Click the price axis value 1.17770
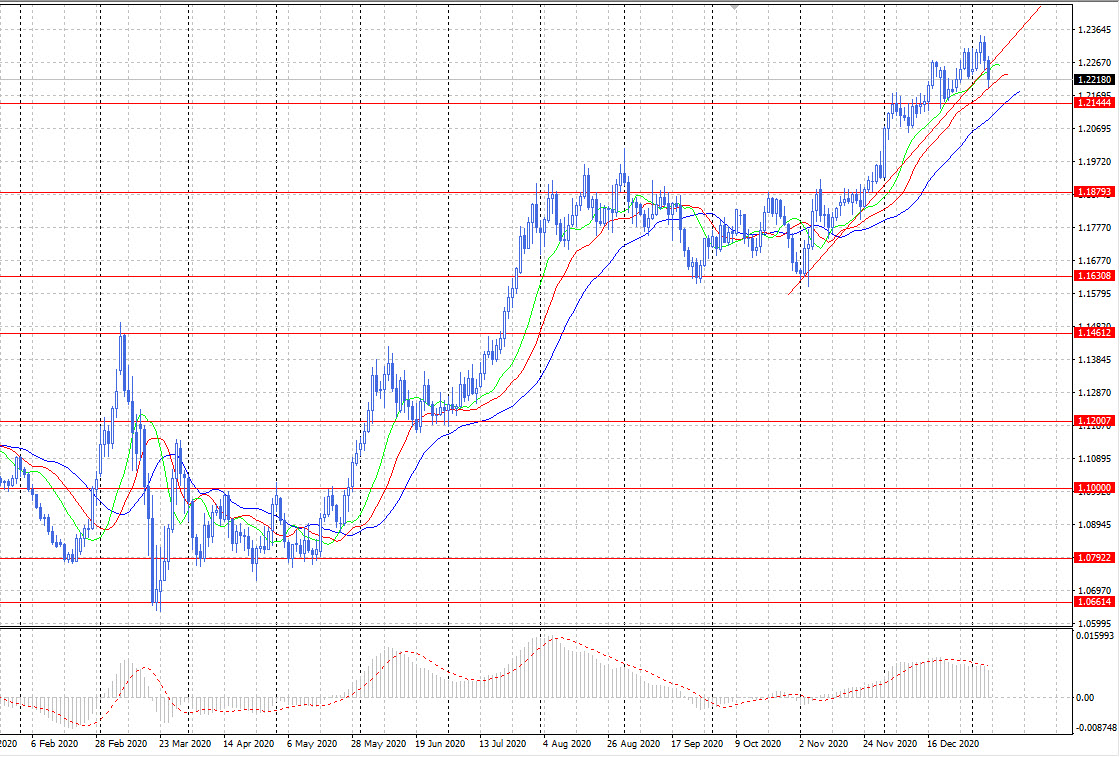 1094,228
